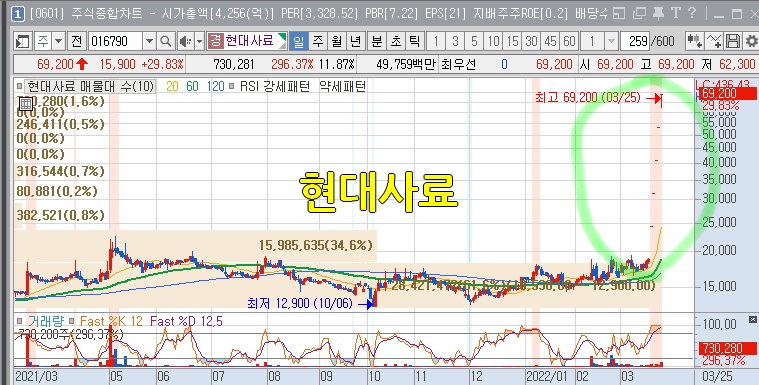Click the add indicator line icon
Screen dimensions: 759x385
tap(714, 42)
